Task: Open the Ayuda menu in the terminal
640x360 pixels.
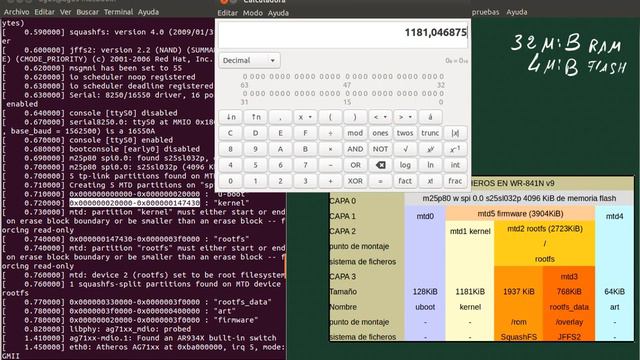Action: pyautogui.click(x=148, y=12)
